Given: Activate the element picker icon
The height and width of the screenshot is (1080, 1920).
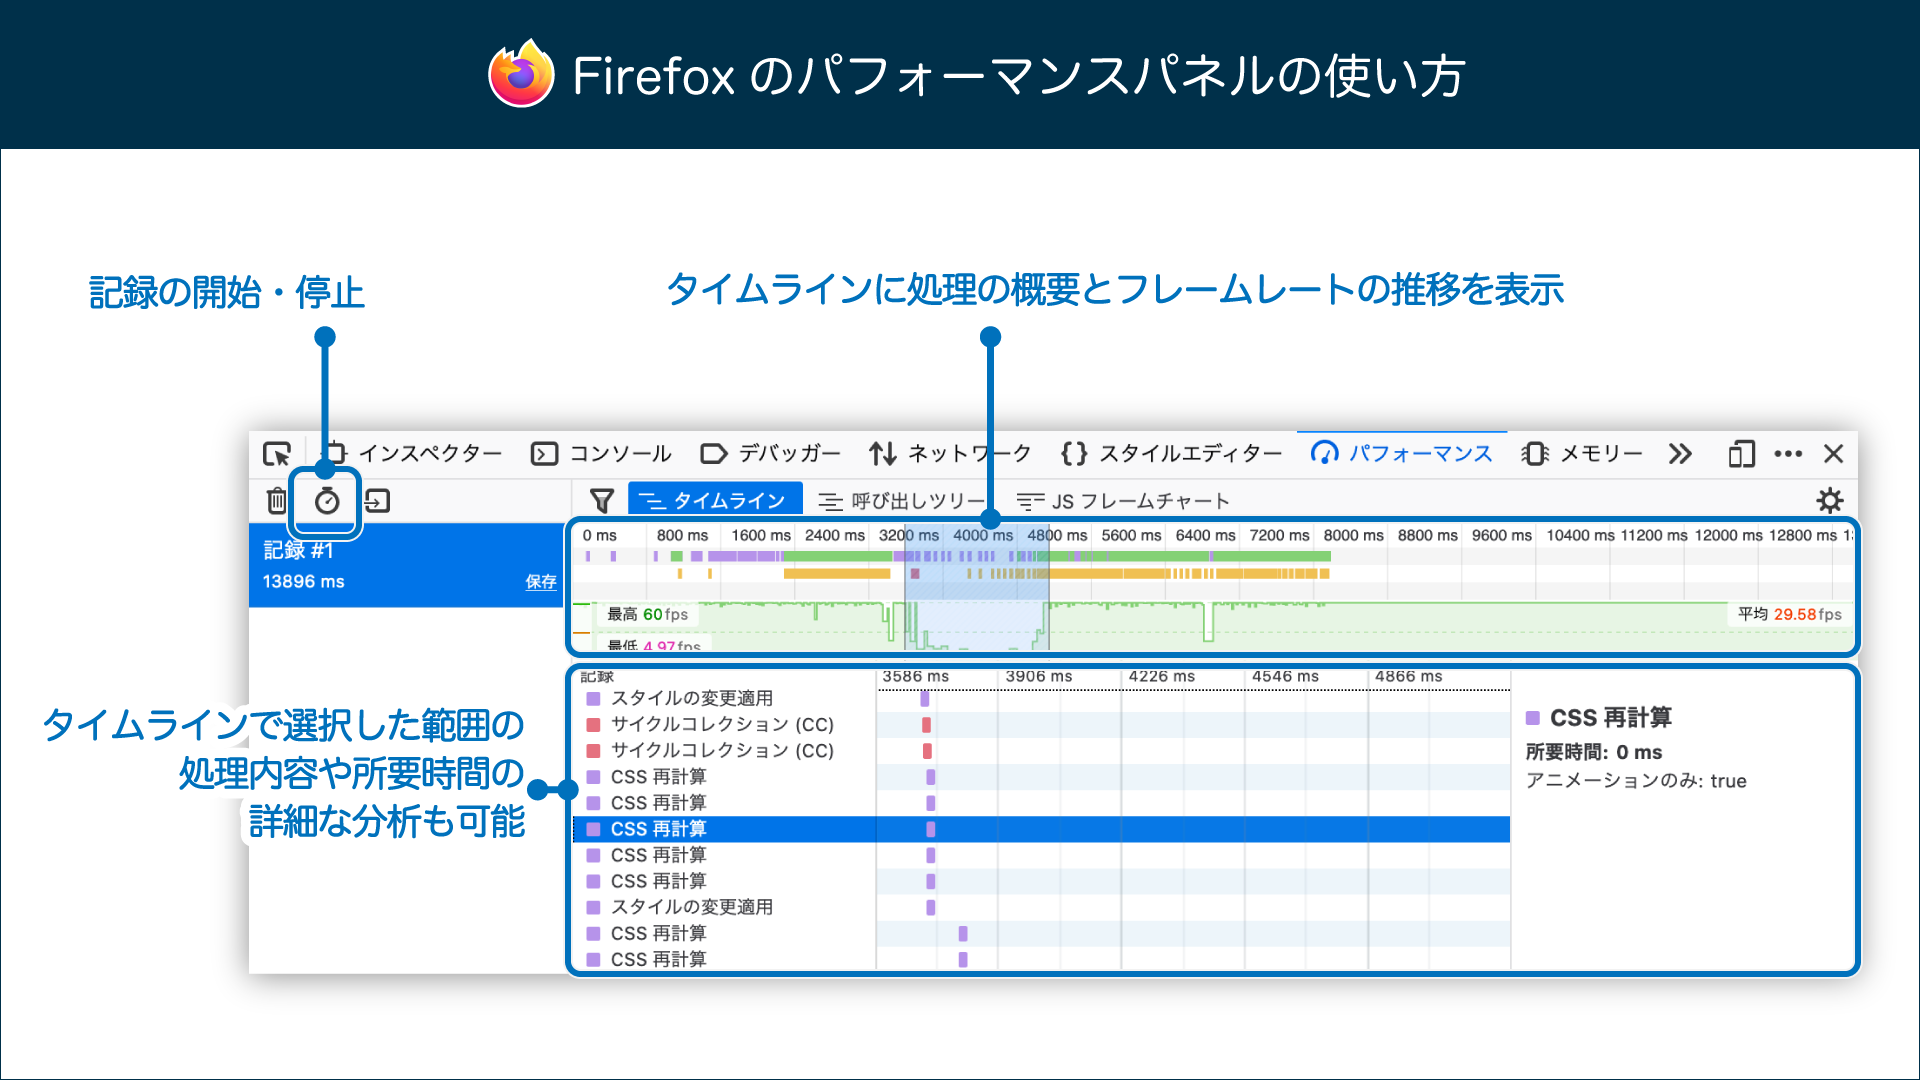Looking at the screenshot, I should (277, 454).
